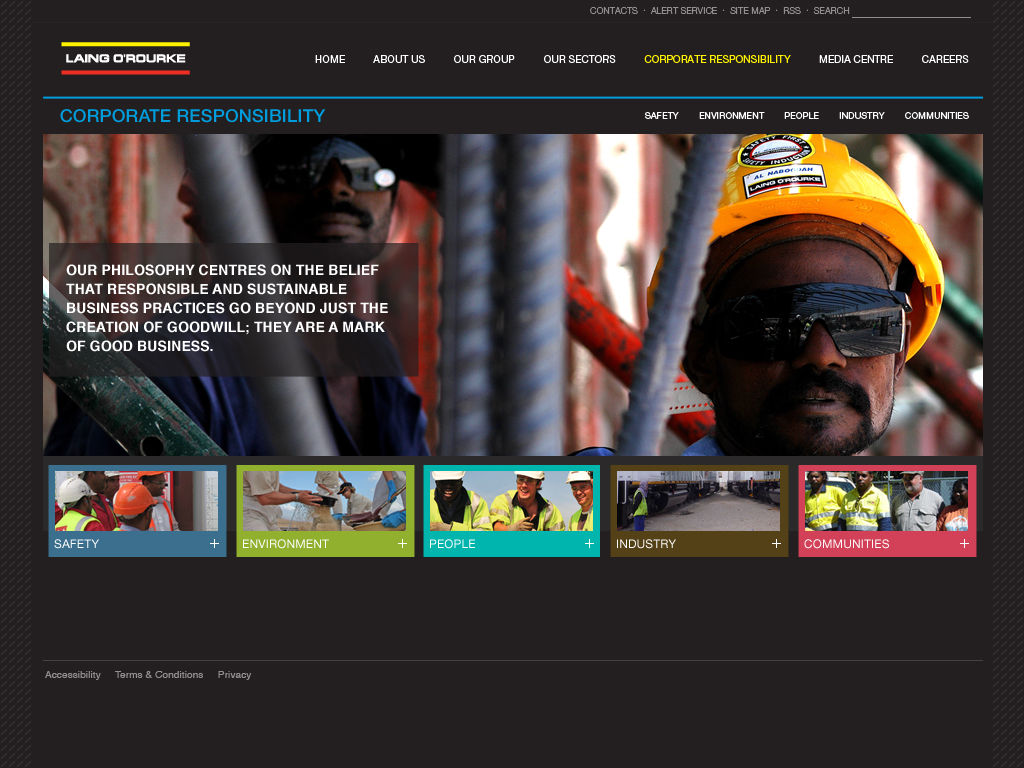Click in the Search input field
The height and width of the screenshot is (768, 1024).
click(910, 11)
